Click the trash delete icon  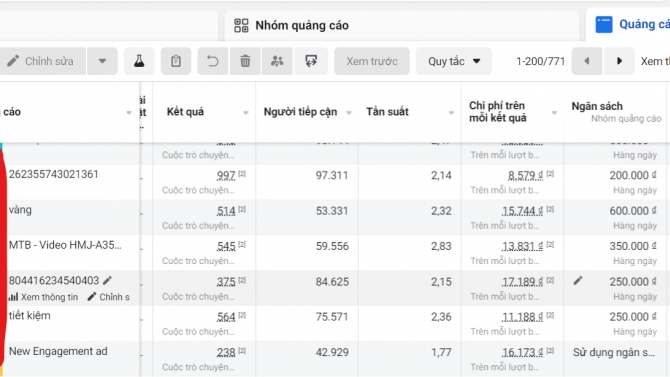245,61
